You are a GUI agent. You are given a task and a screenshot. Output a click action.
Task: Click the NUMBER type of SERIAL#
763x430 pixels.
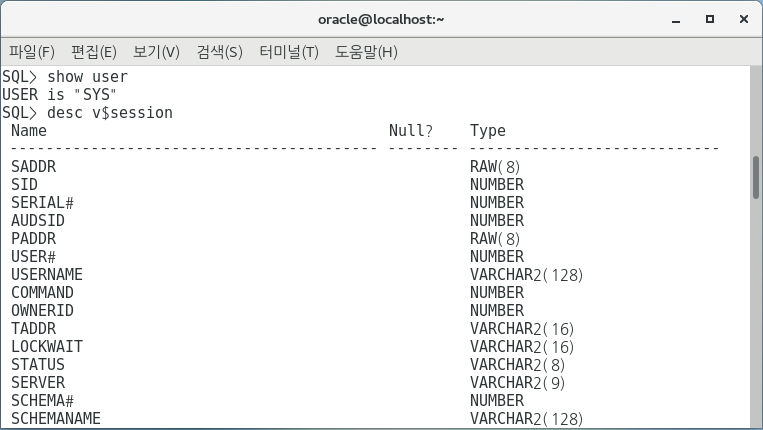pos(497,202)
